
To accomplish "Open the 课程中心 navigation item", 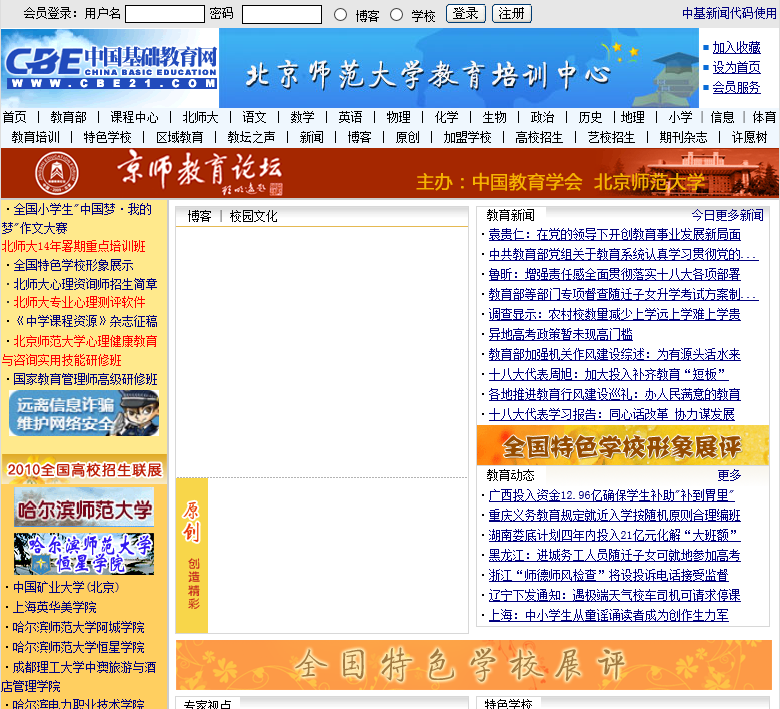I will pos(134,117).
